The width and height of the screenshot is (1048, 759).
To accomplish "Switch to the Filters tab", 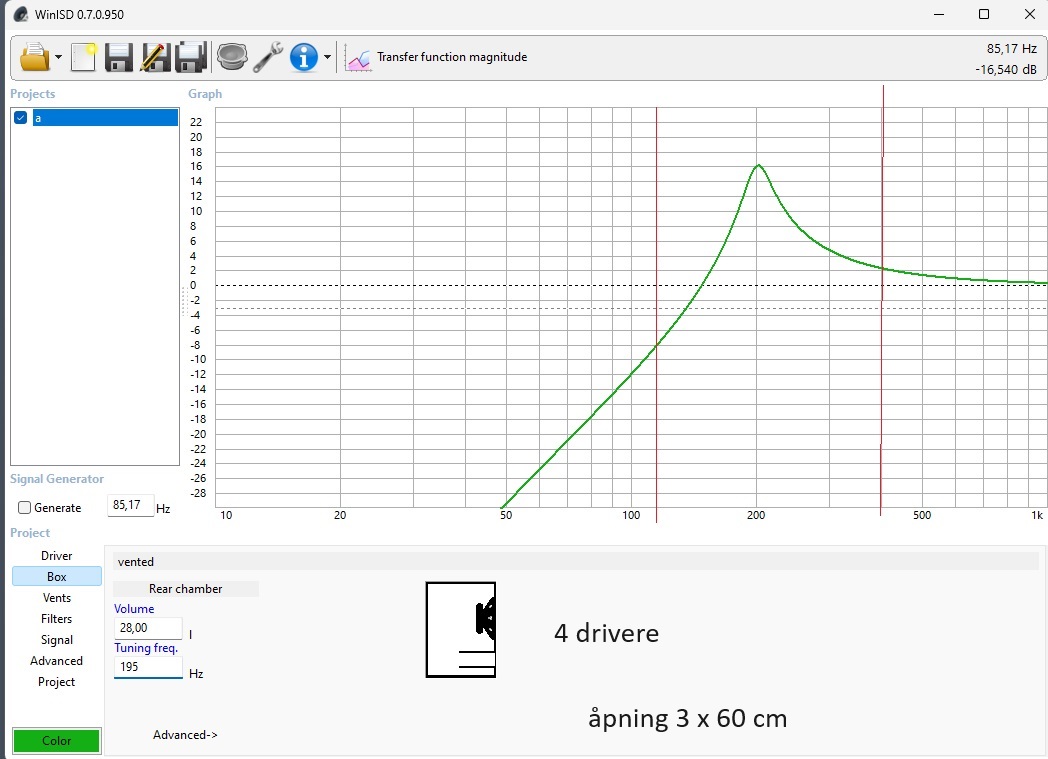I will coord(56,619).
